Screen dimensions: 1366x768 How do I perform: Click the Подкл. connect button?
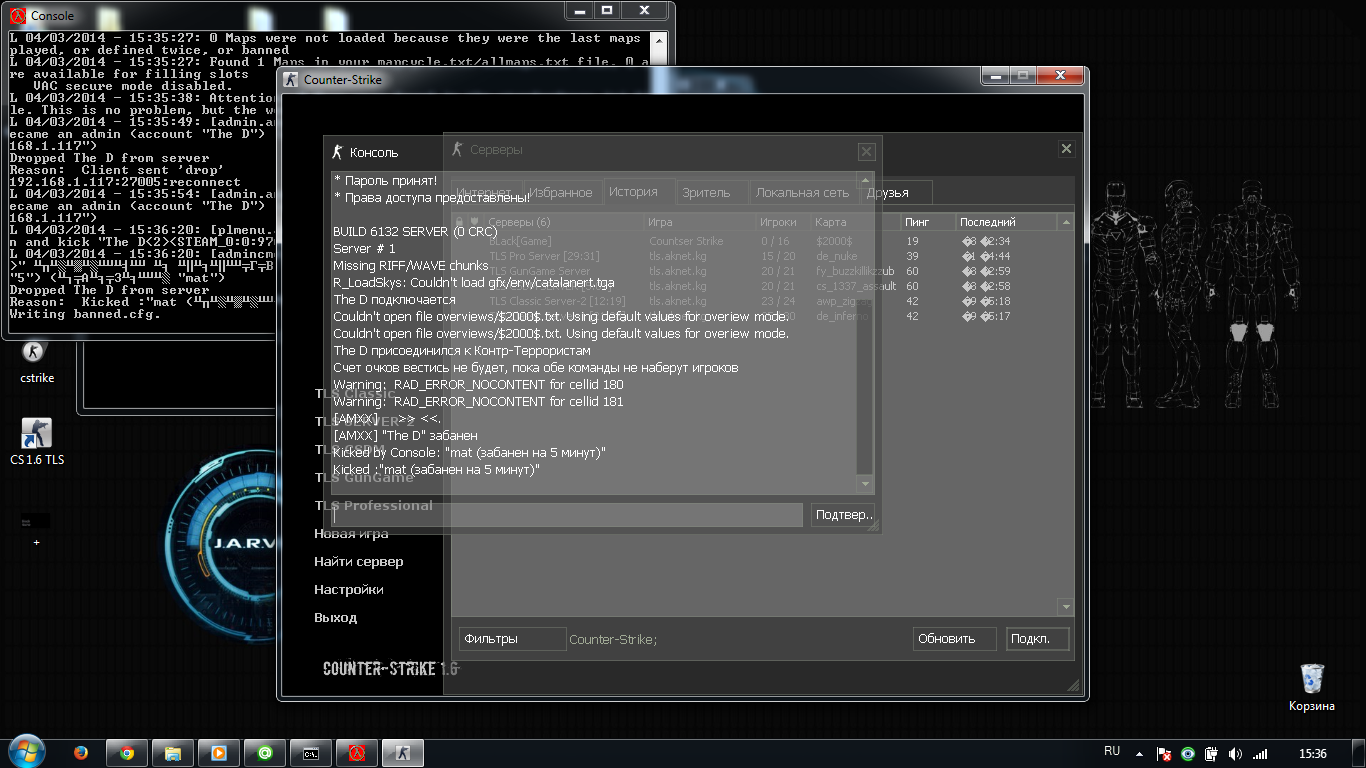tap(1037, 639)
